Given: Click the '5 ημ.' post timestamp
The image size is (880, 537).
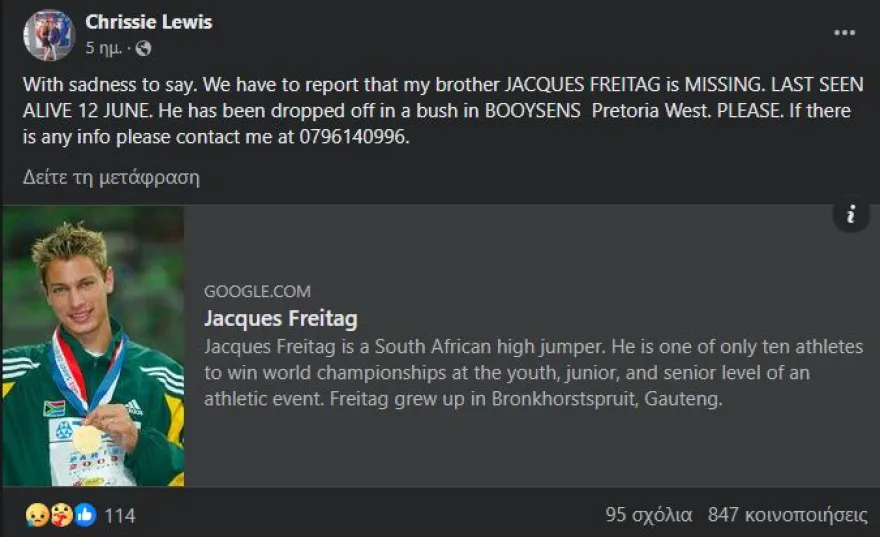Looking at the screenshot, I should [x=104, y=48].
